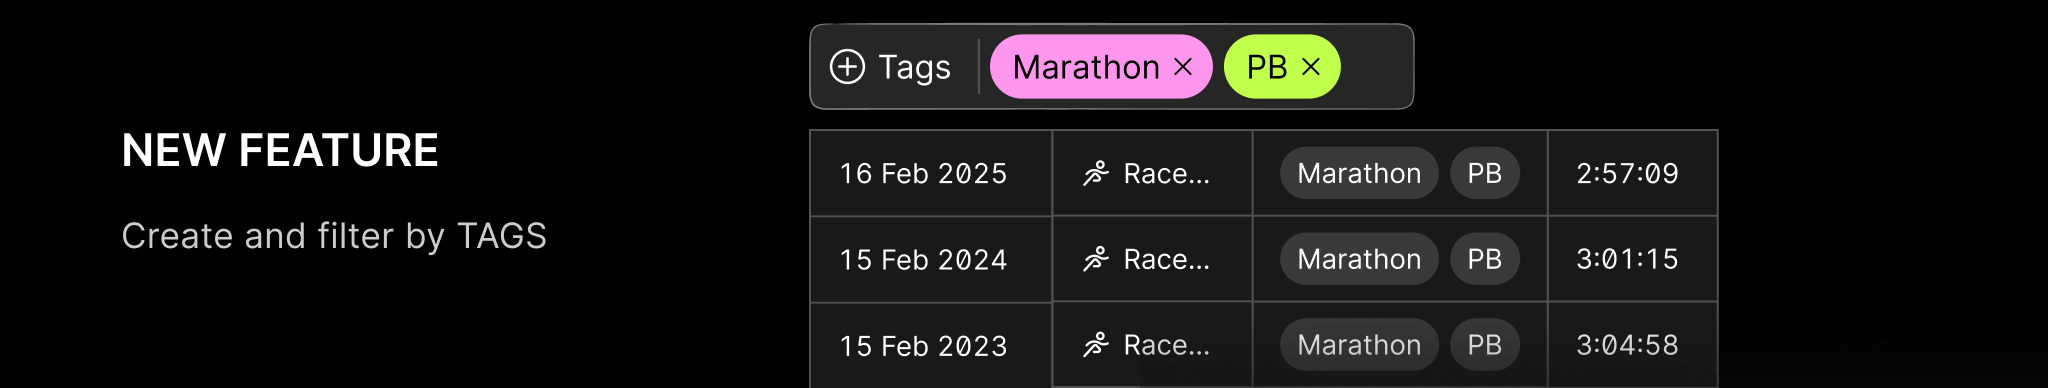
Task: Remove the pink Marathon filter tag
Action: [1183, 67]
